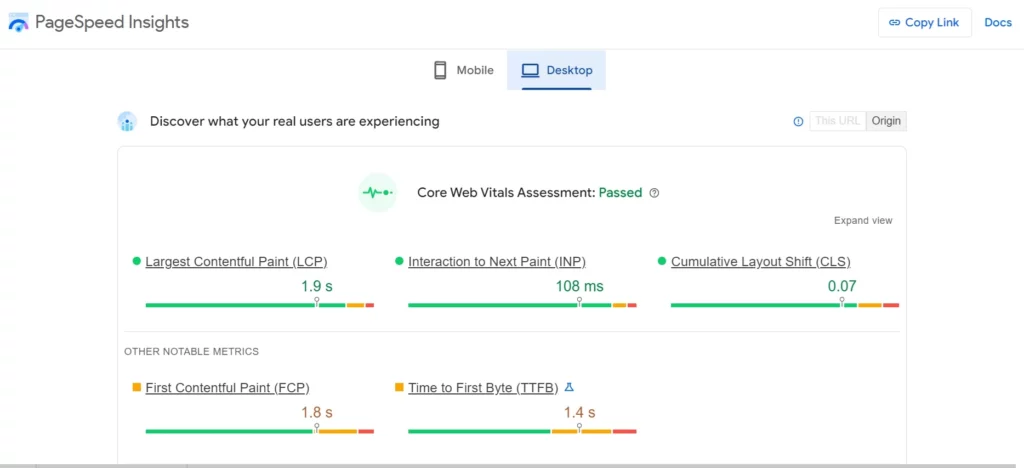Click Expand view
This screenshot has height=468, width=1024.
pos(863,221)
